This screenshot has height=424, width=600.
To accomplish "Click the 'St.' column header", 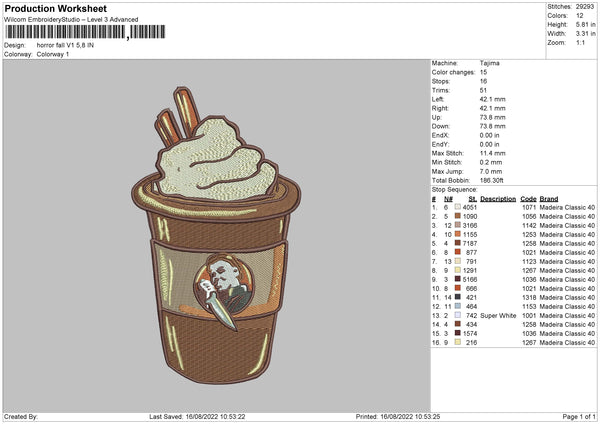I will tap(473, 199).
